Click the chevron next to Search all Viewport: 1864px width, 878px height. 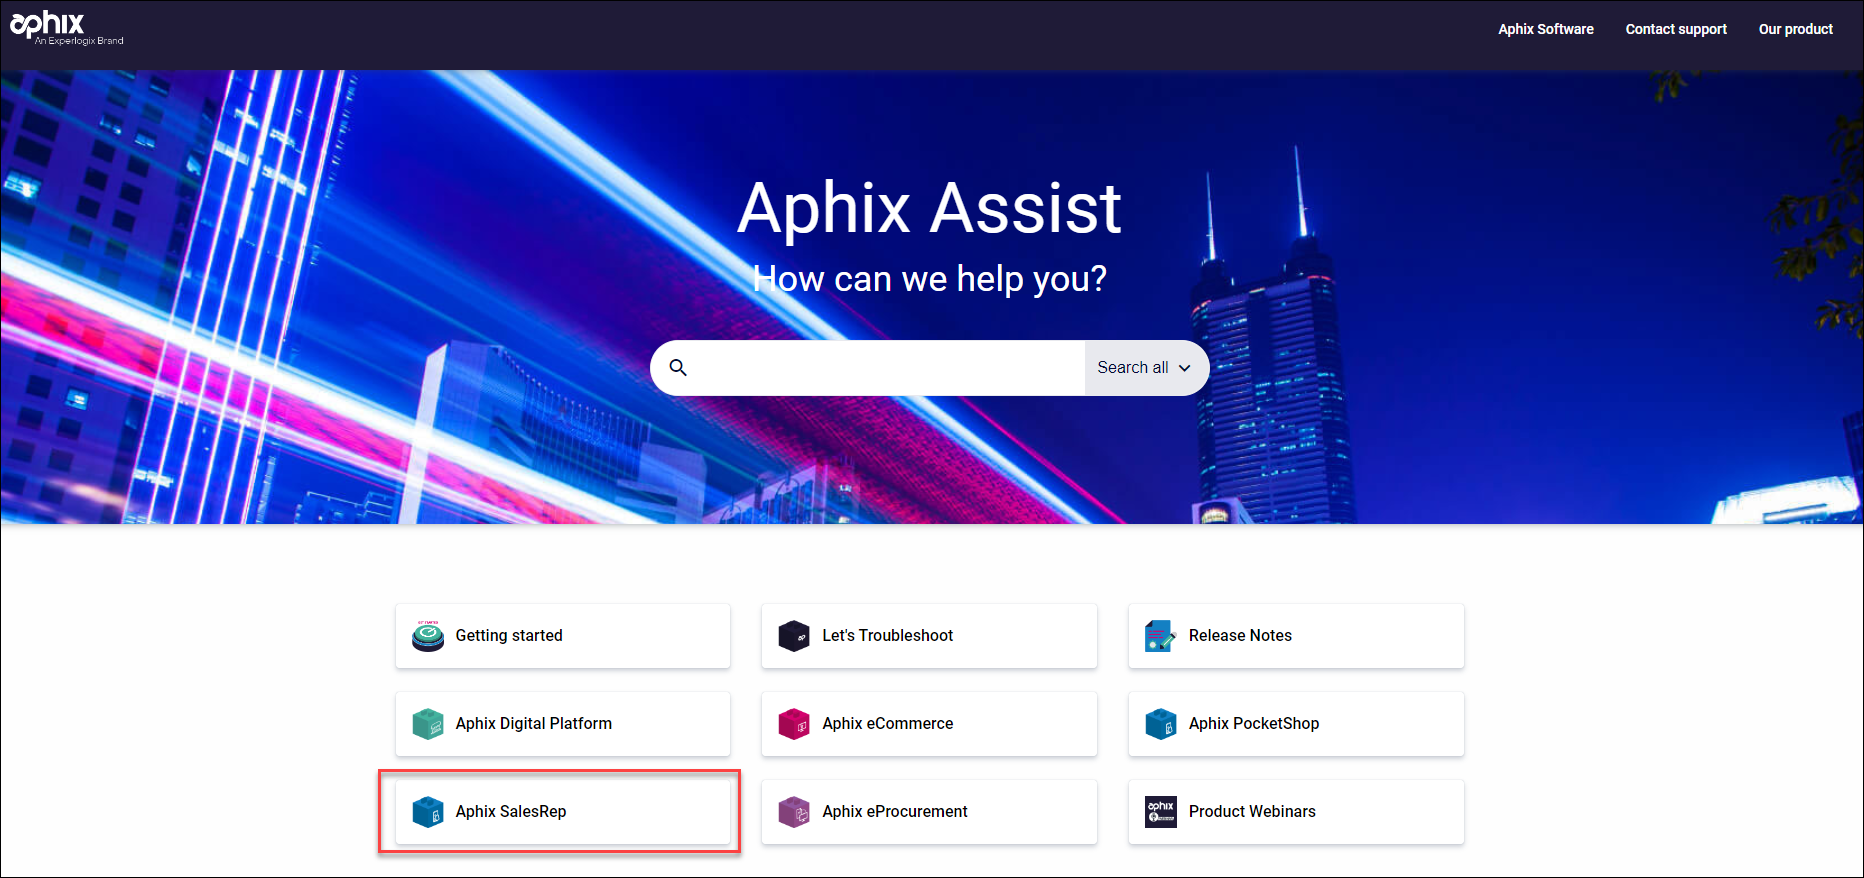[x=1185, y=368]
